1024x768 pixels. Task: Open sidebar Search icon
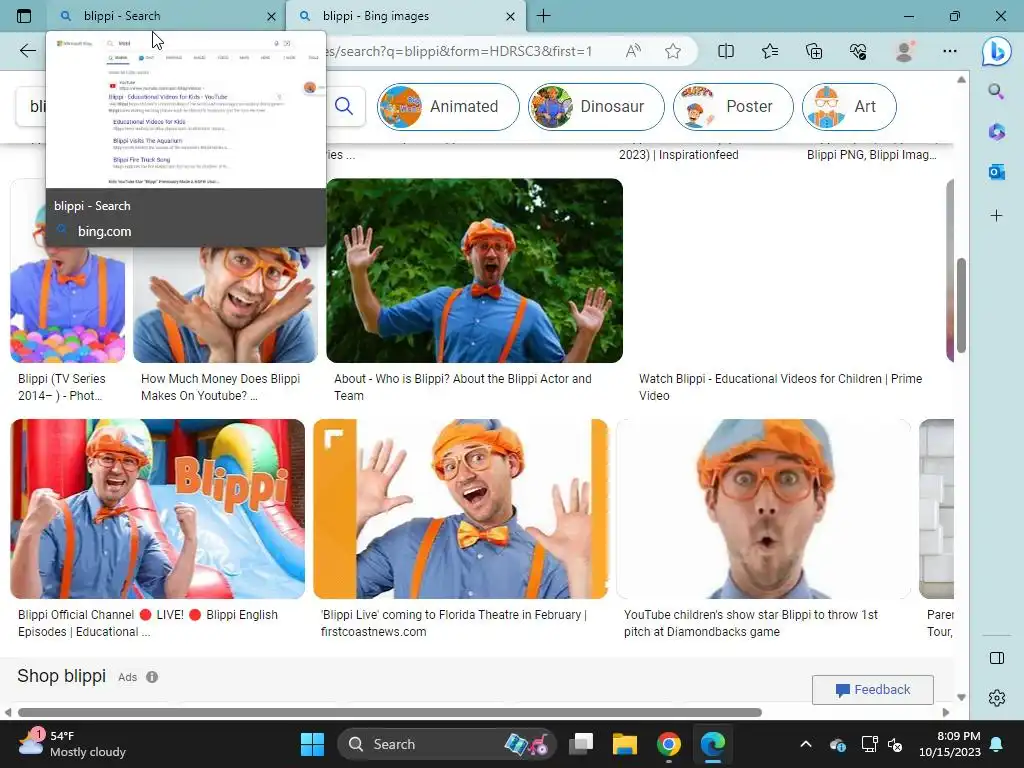pos(996,91)
